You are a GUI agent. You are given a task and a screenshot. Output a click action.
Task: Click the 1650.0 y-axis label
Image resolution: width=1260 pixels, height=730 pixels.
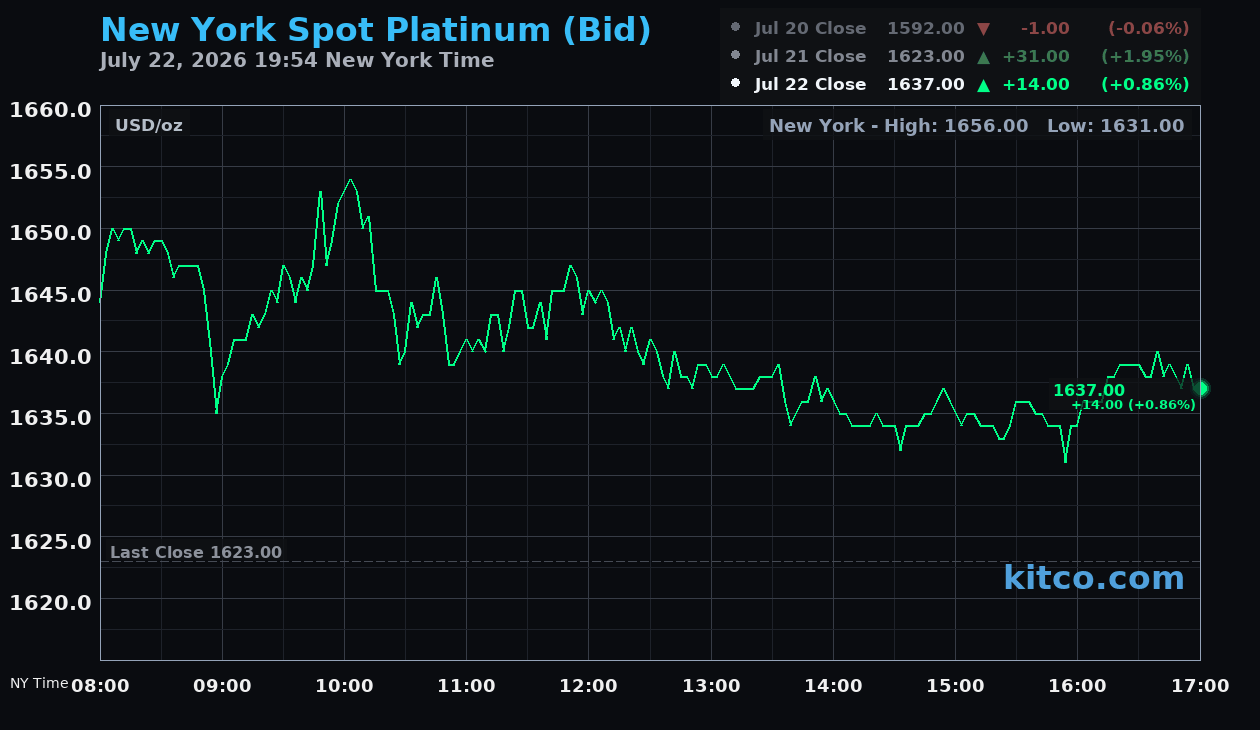pos(50,232)
